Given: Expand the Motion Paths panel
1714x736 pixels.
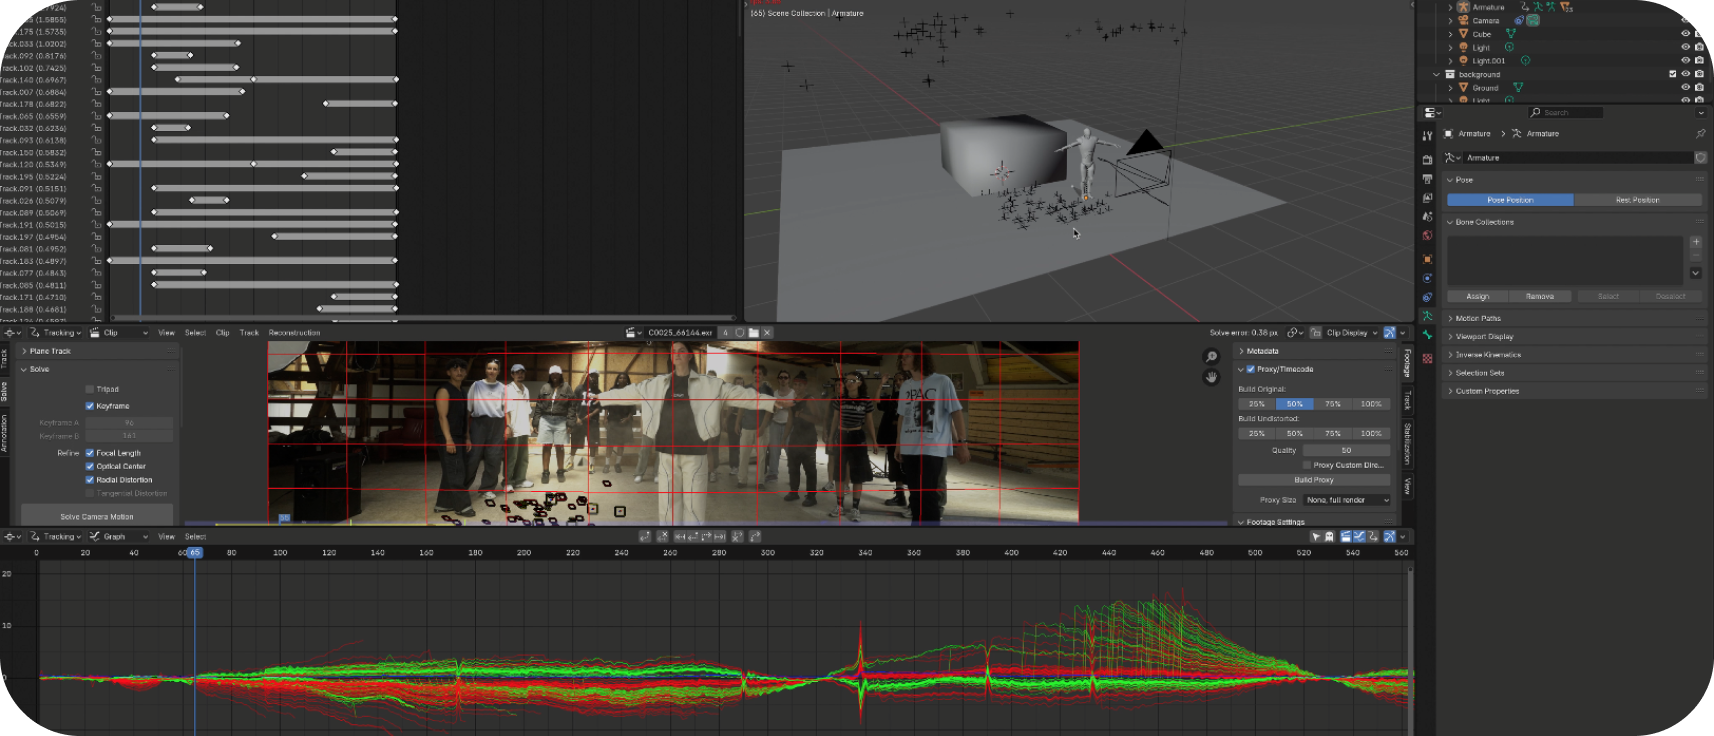Looking at the screenshot, I should 1574,318.
